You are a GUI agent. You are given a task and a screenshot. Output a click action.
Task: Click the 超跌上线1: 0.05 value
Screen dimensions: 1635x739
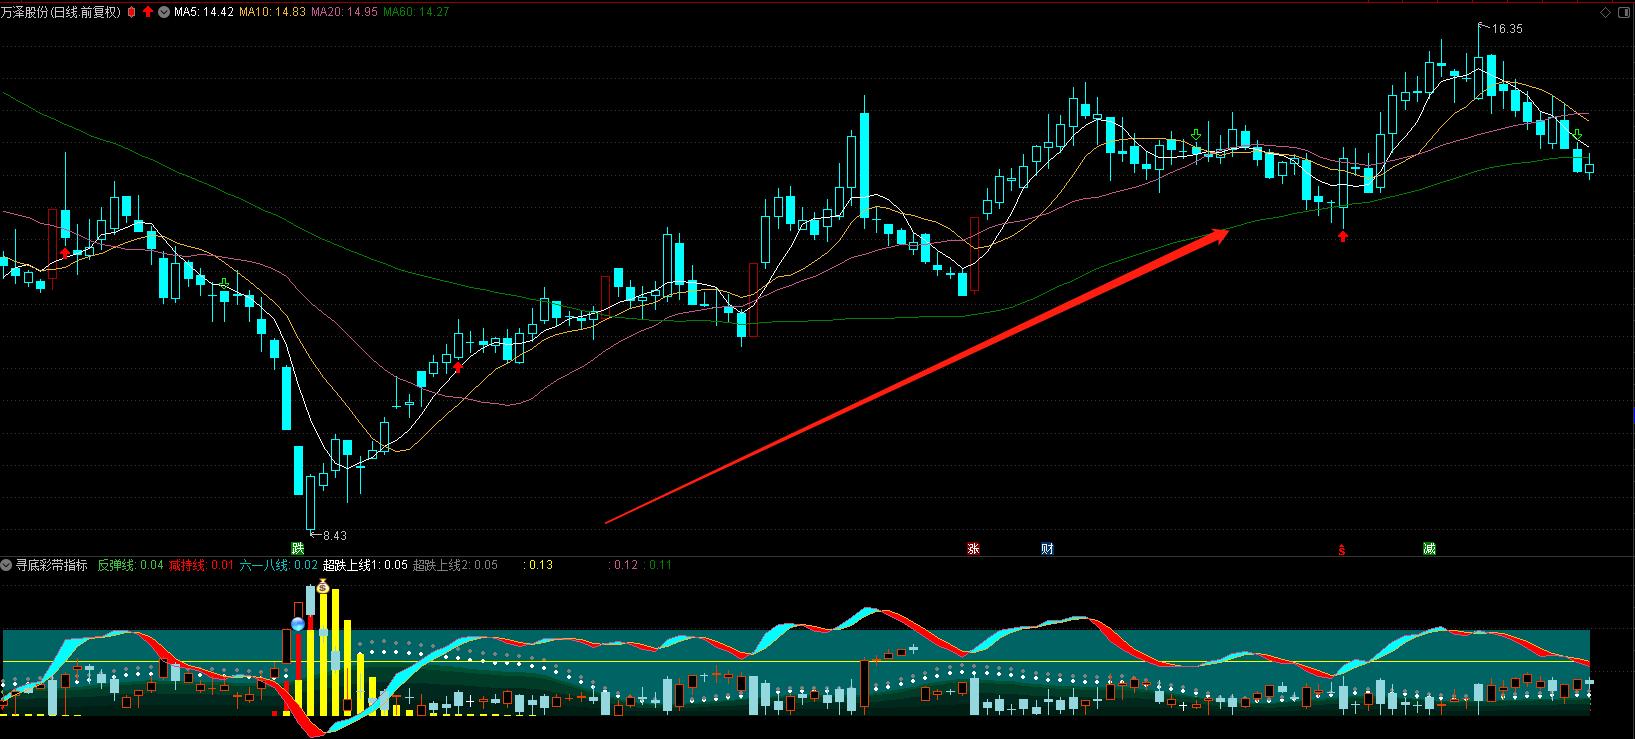click(365, 565)
